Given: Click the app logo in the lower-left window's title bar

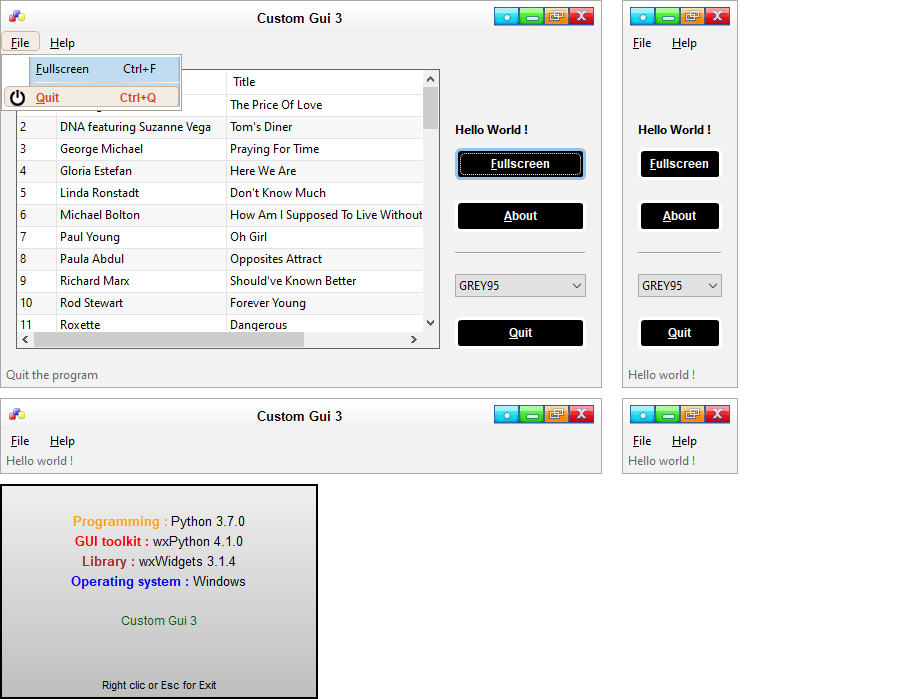Looking at the screenshot, I should click(16, 415).
